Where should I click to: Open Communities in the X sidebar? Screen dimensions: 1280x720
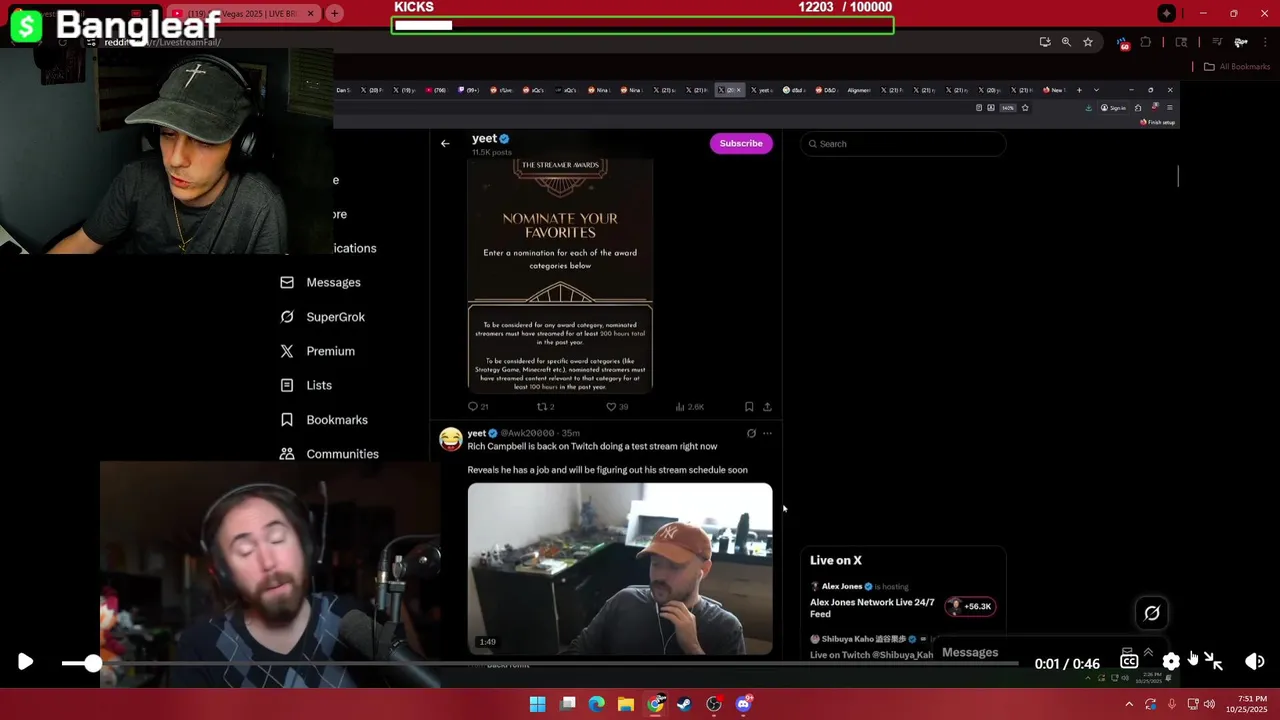pyautogui.click(x=329, y=454)
